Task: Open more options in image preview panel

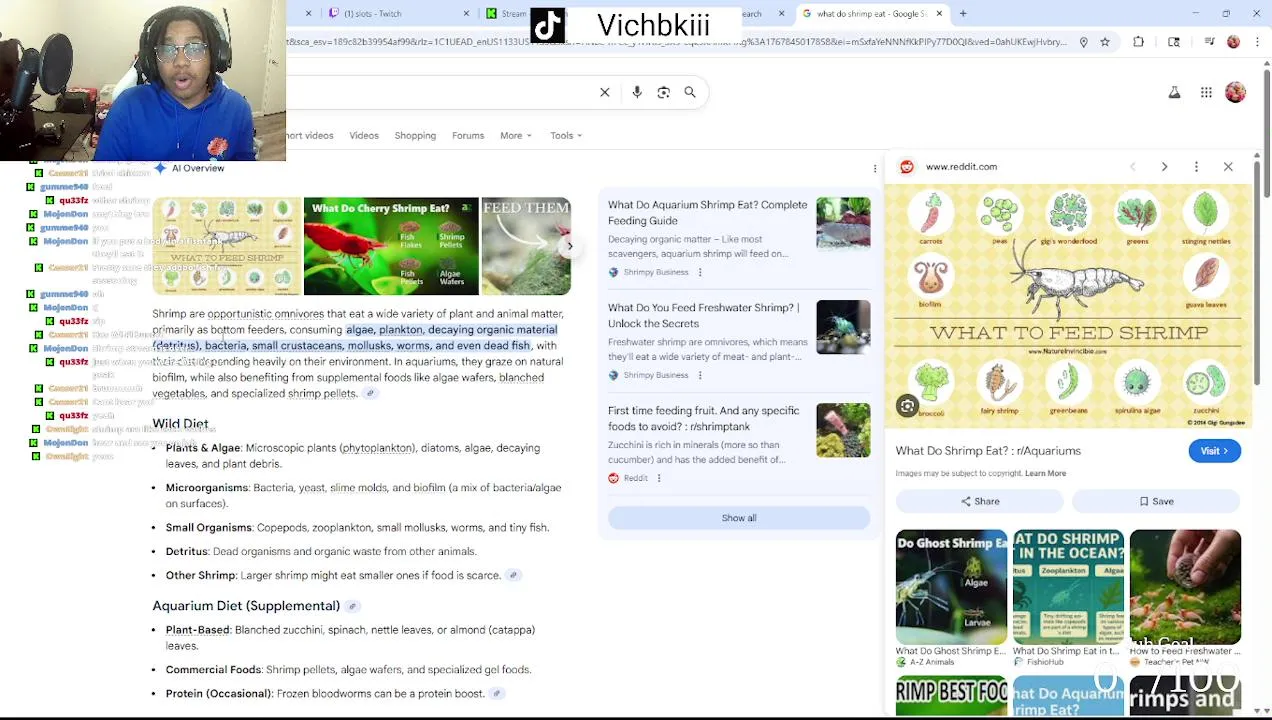Action: (1196, 167)
